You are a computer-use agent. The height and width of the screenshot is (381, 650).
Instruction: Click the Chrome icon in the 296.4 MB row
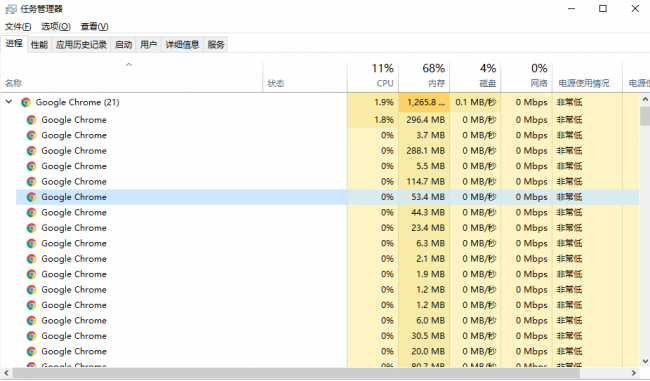click(32, 120)
